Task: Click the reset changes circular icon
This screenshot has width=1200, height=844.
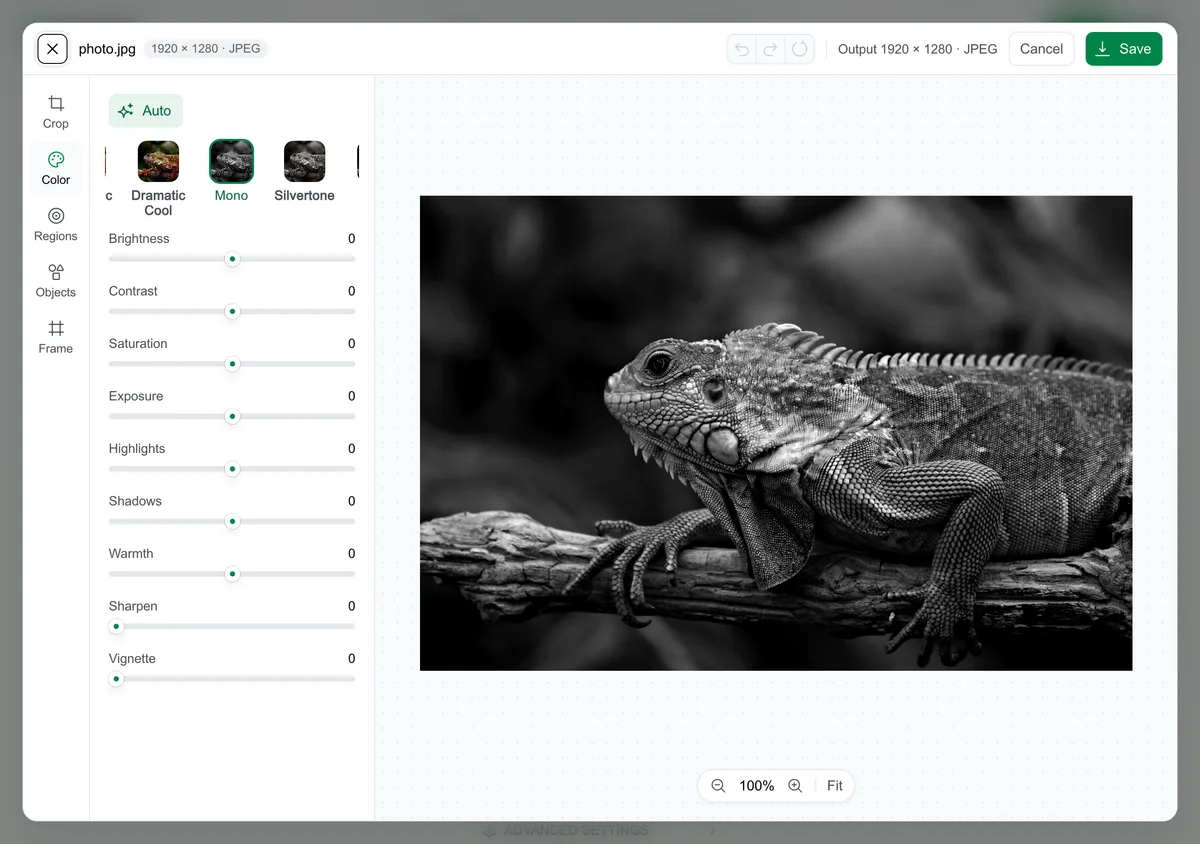Action: tap(799, 49)
